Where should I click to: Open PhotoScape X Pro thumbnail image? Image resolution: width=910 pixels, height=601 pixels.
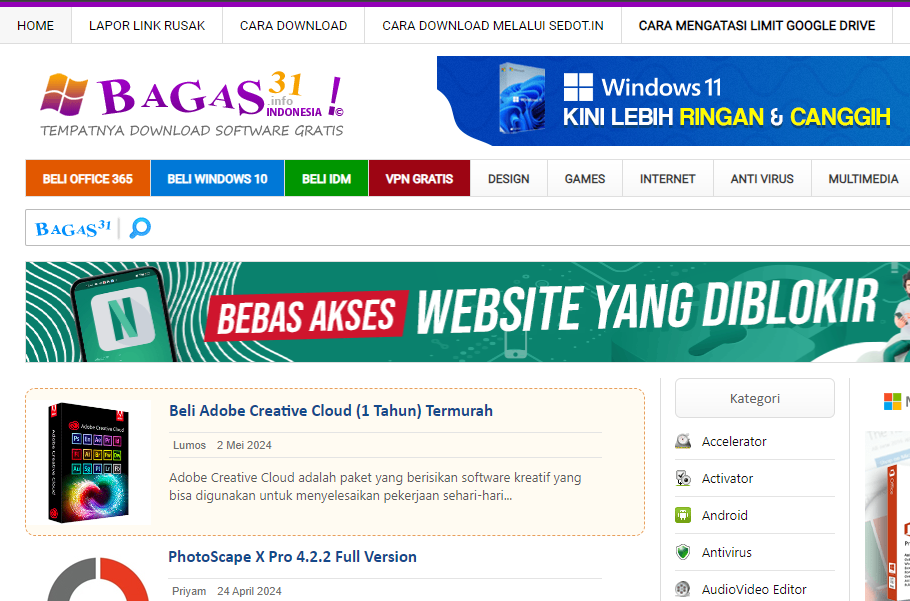[97, 579]
